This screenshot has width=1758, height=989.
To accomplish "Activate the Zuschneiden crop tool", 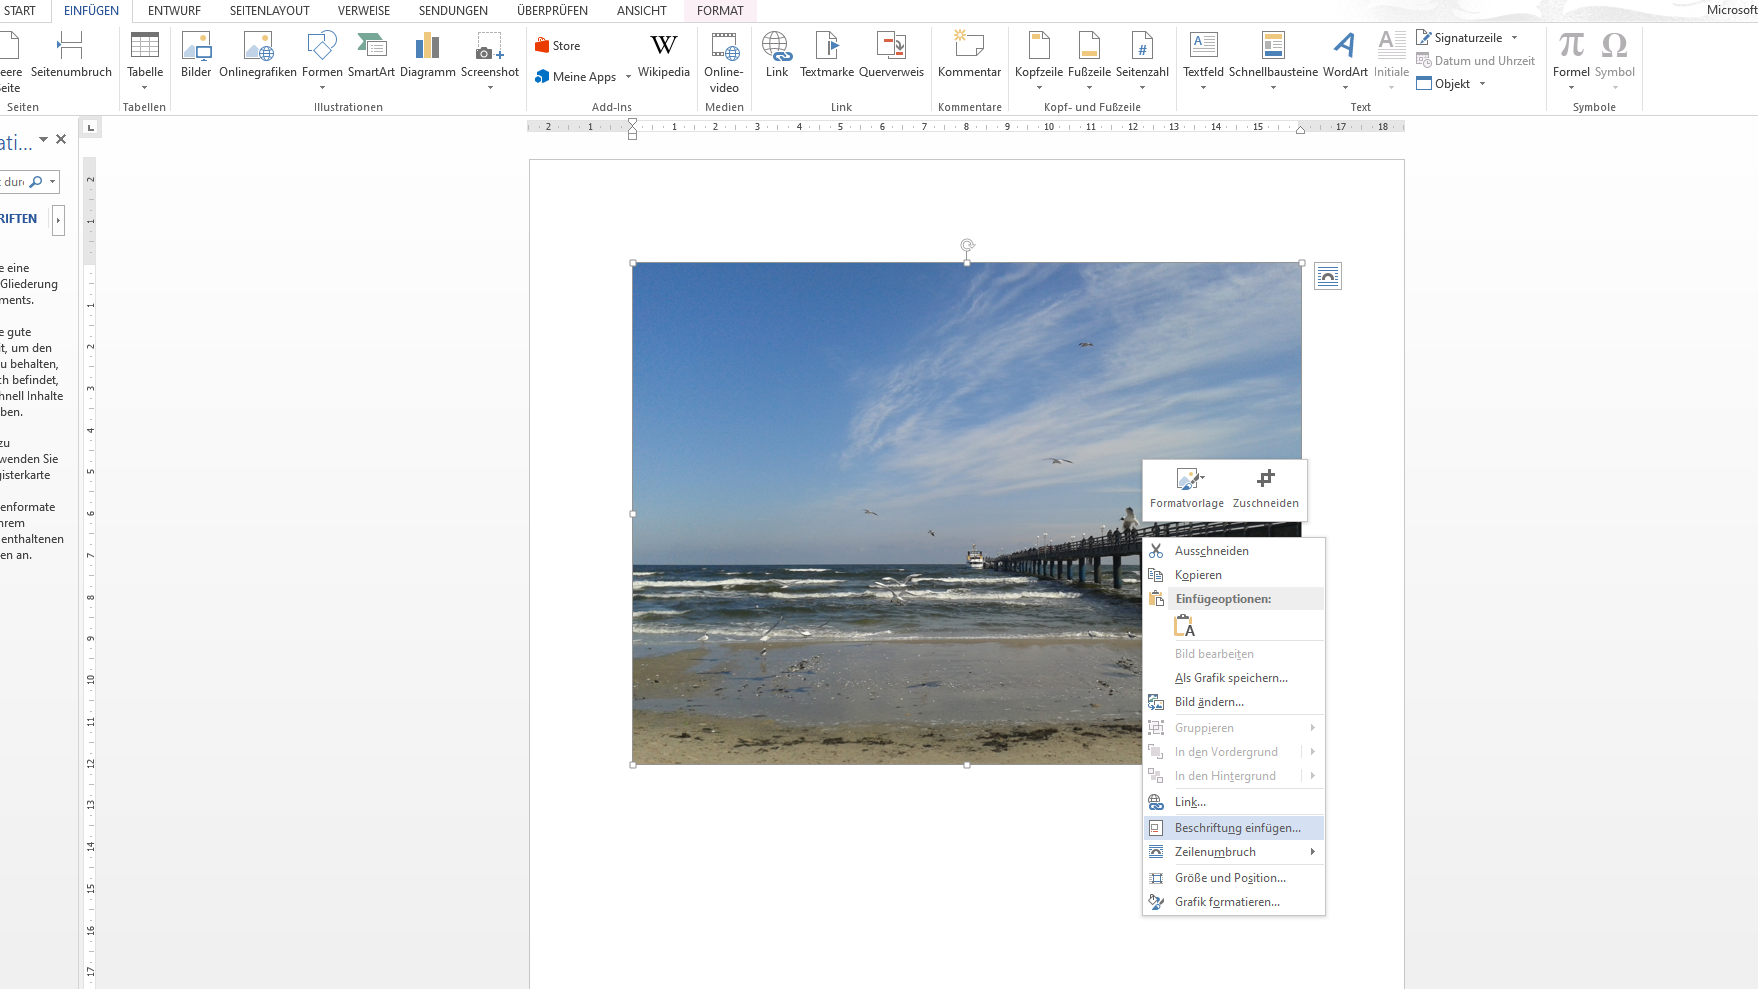I will 1265,487.
